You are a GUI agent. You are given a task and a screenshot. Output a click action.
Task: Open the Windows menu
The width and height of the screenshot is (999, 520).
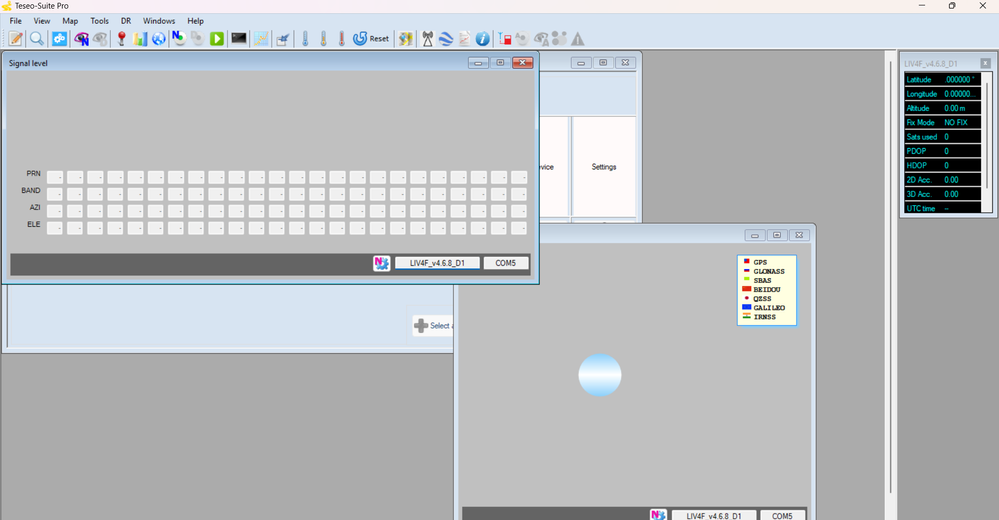pos(159,21)
